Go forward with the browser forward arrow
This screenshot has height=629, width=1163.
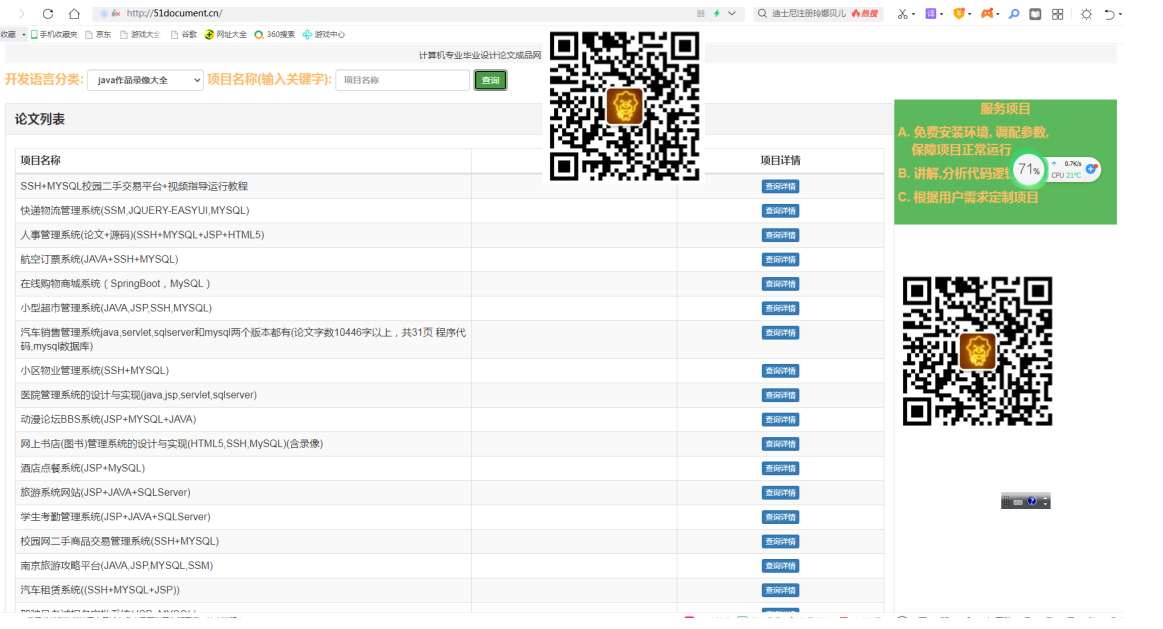click(x=22, y=13)
